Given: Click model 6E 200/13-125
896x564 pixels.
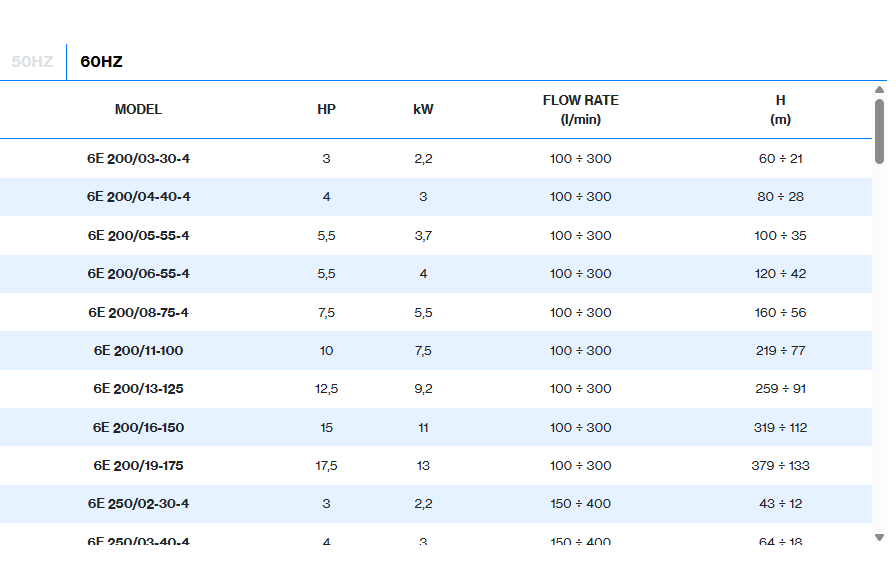Looking at the screenshot, I should point(138,389).
